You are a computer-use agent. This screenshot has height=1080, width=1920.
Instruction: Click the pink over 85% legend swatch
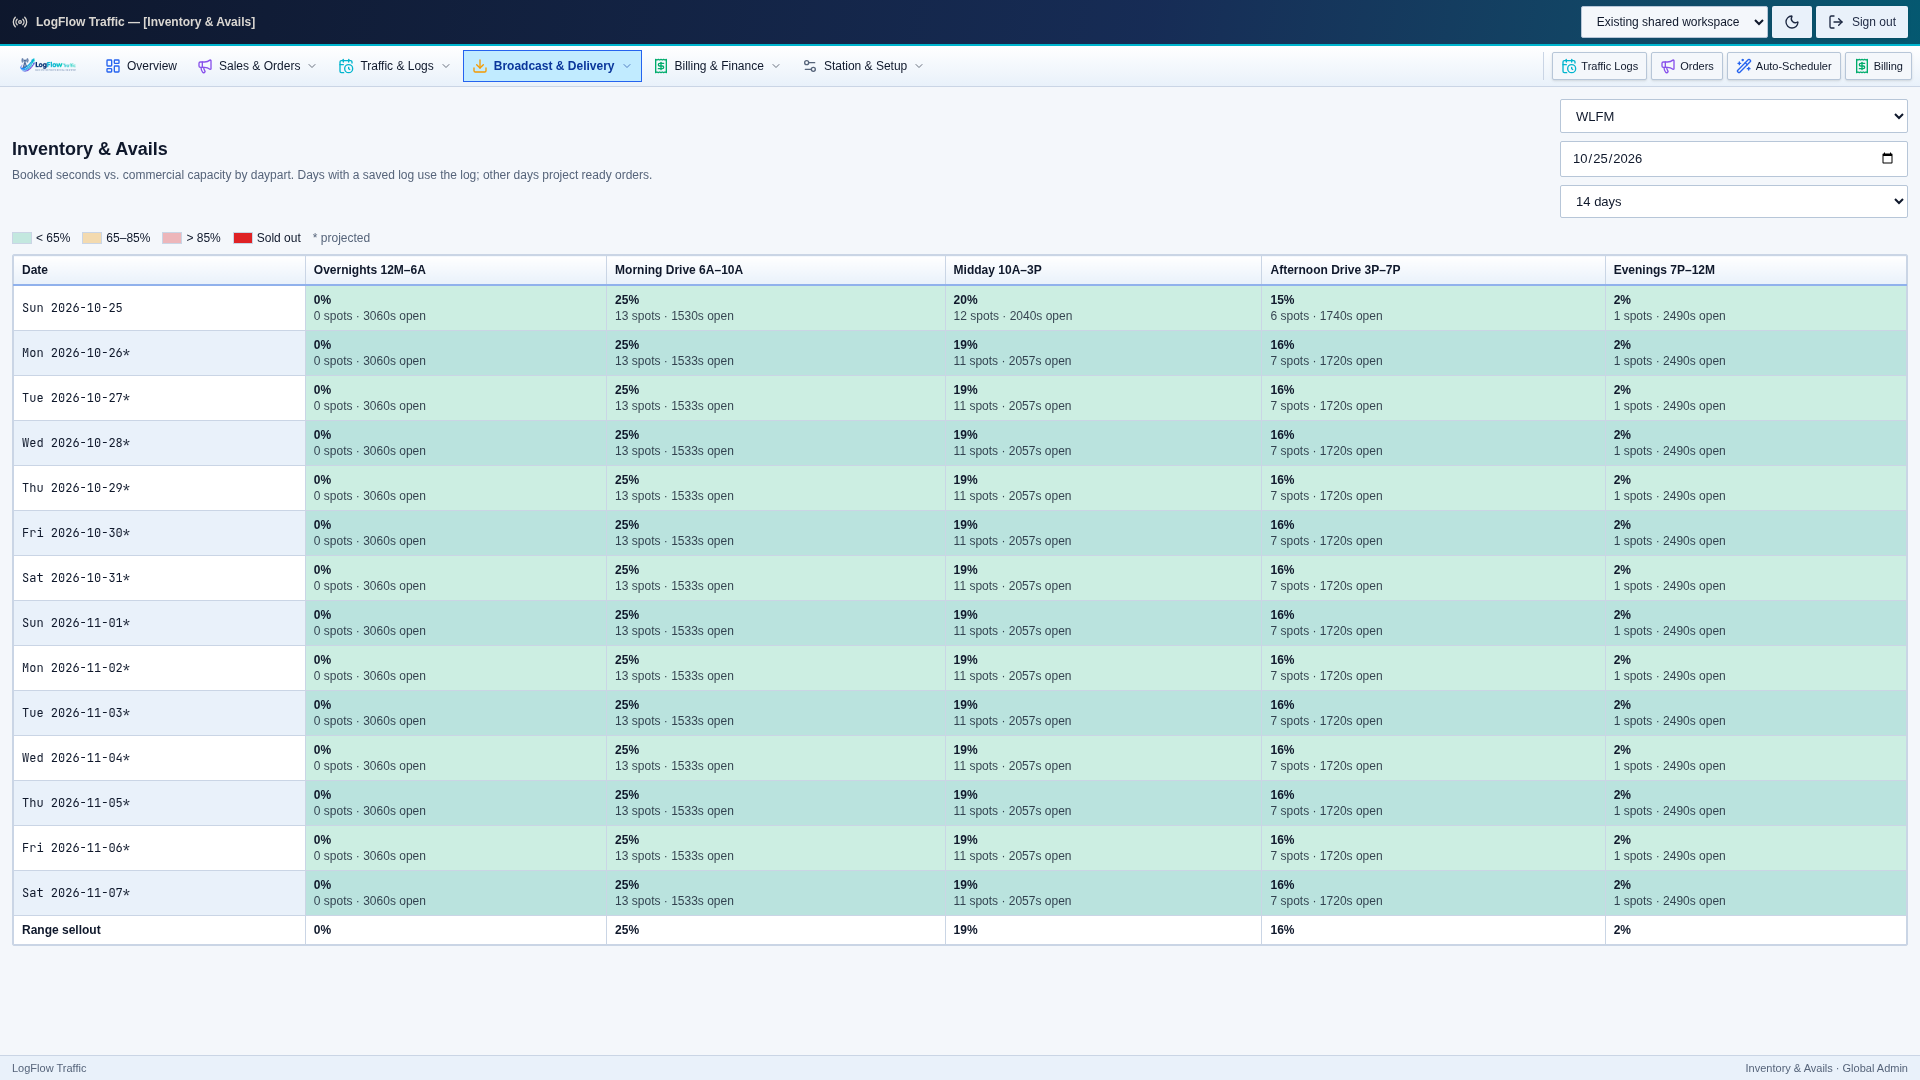172,238
